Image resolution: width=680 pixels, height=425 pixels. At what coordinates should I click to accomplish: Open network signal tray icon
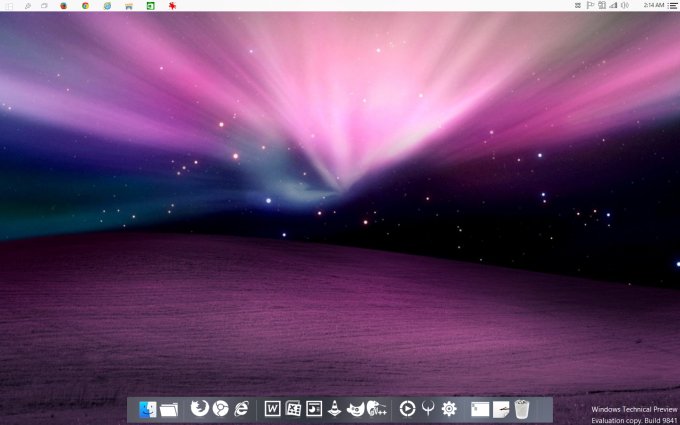[613, 5]
